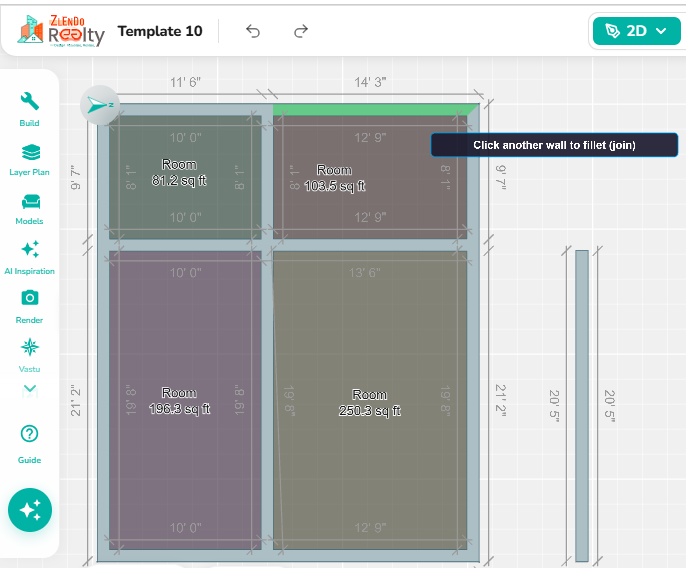Select the 81.2 sq ft room

pyautogui.click(x=185, y=177)
